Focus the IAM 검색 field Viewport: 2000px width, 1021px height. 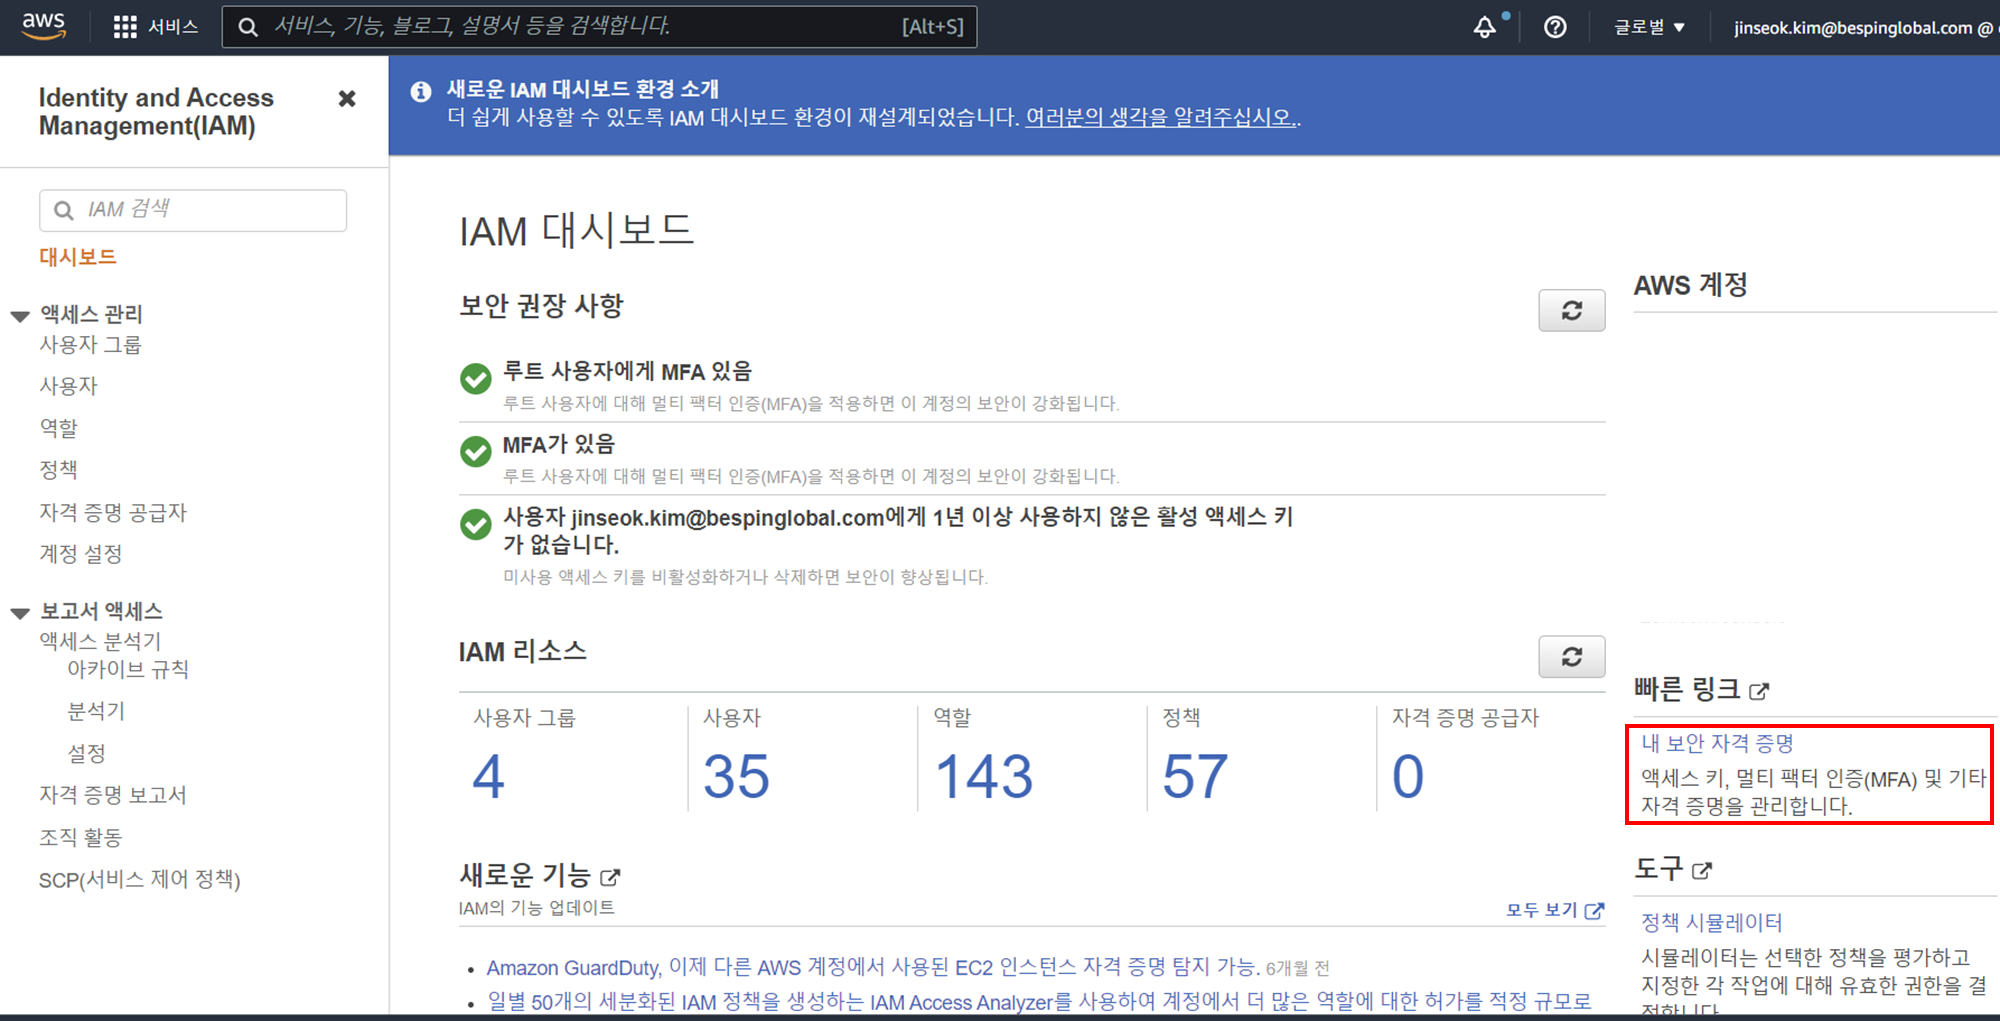193,210
